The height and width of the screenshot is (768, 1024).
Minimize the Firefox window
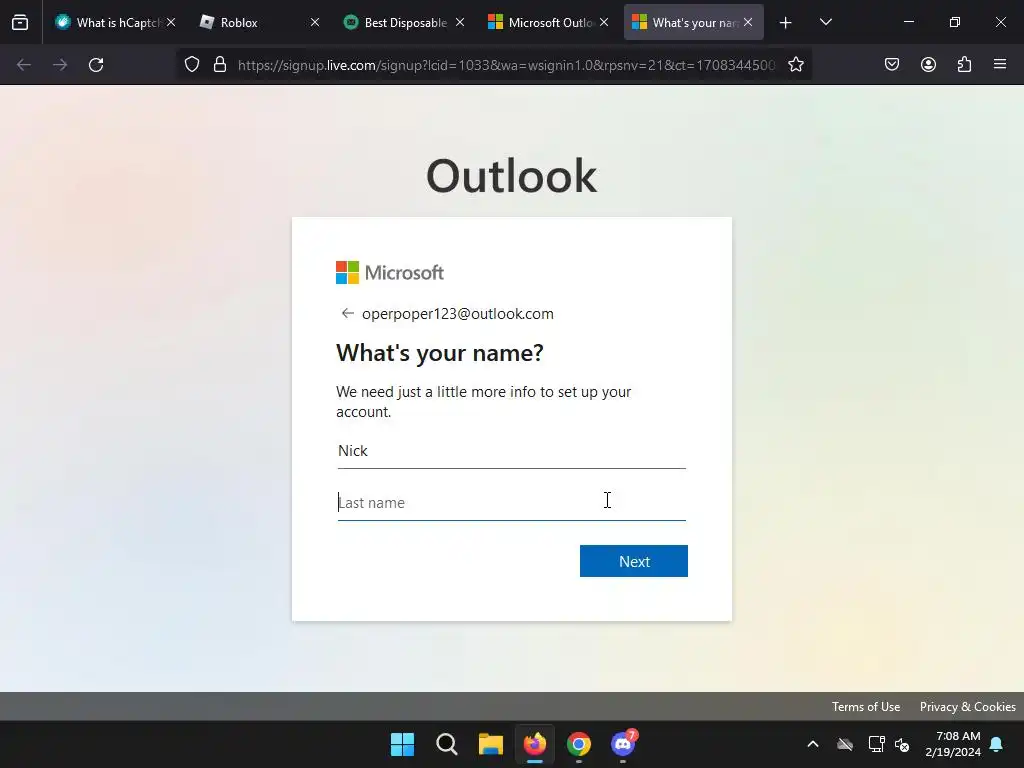pyautogui.click(x=908, y=22)
